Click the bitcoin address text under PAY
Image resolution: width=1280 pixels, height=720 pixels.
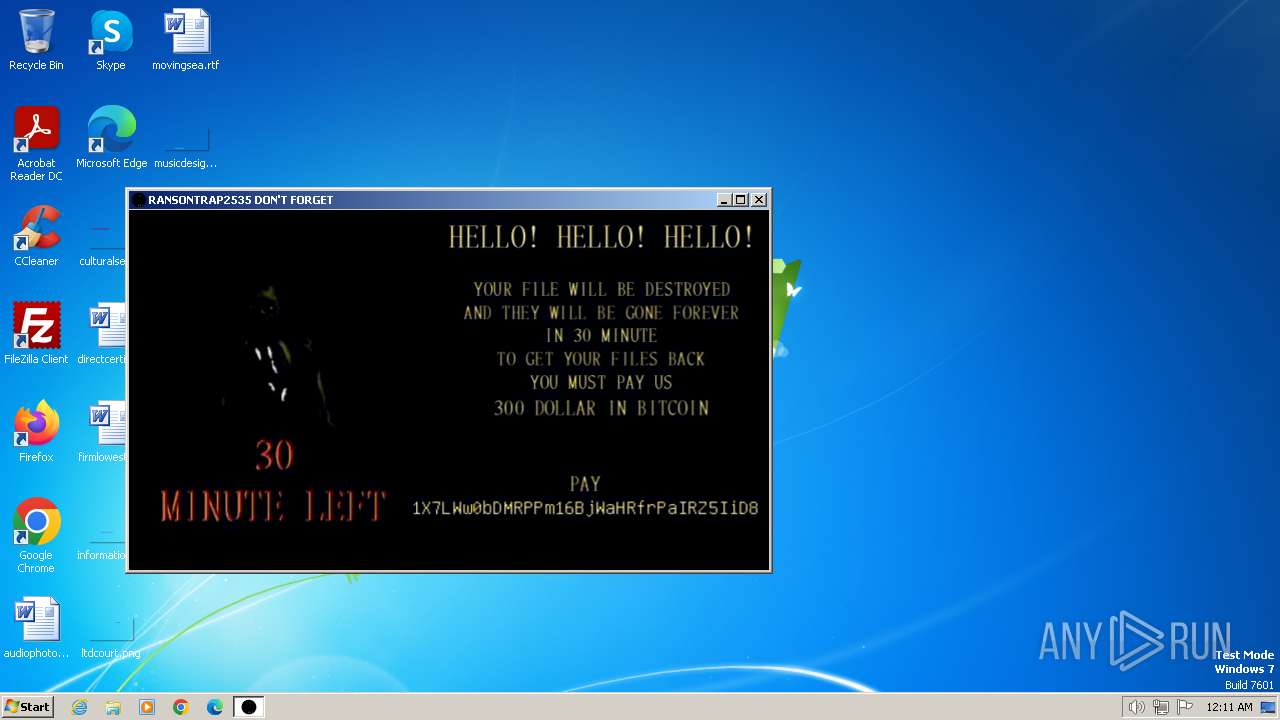pos(585,508)
